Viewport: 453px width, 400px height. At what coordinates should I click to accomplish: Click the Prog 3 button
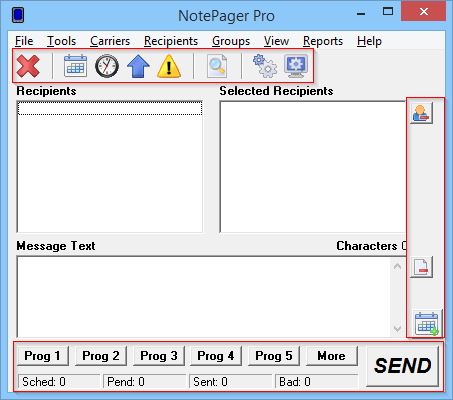click(x=158, y=356)
